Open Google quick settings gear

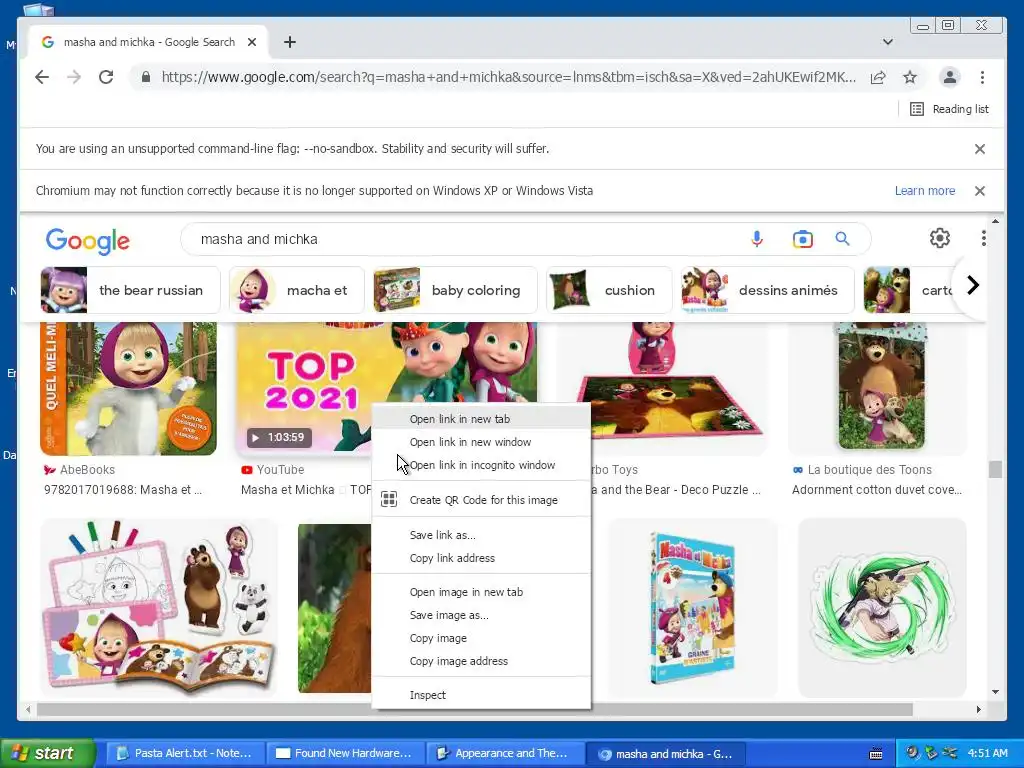pos(940,238)
